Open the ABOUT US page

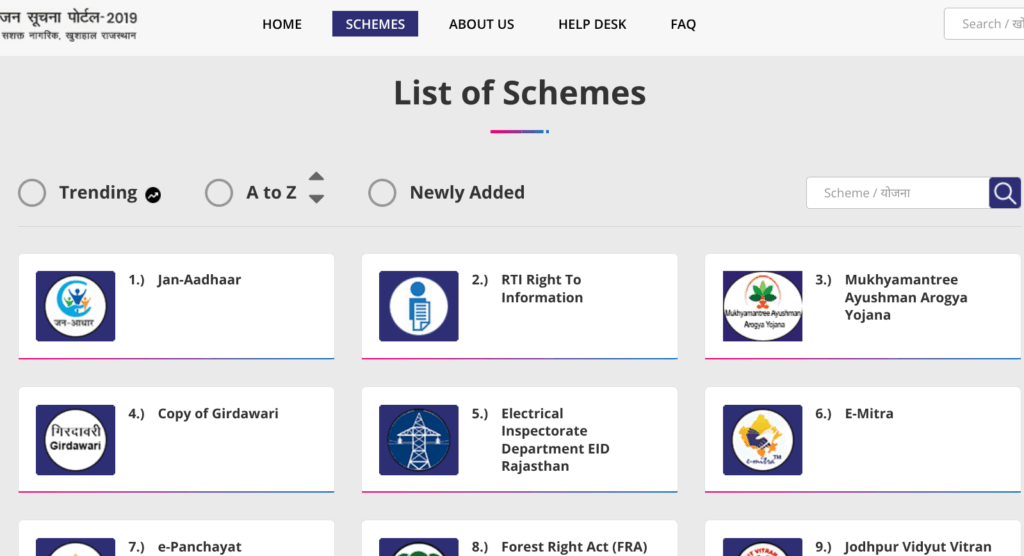click(481, 24)
